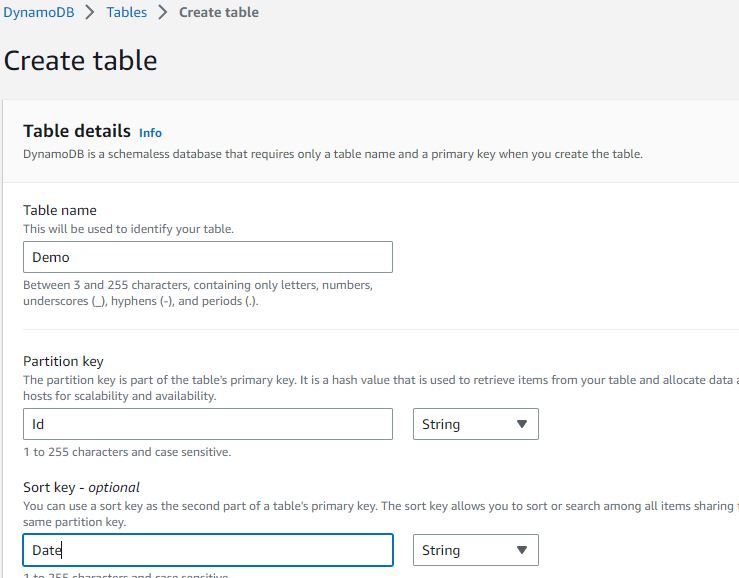Screen dimensions: 739x578
Task: Open the DynamoDB breadcrumb link
Action: coord(39,12)
